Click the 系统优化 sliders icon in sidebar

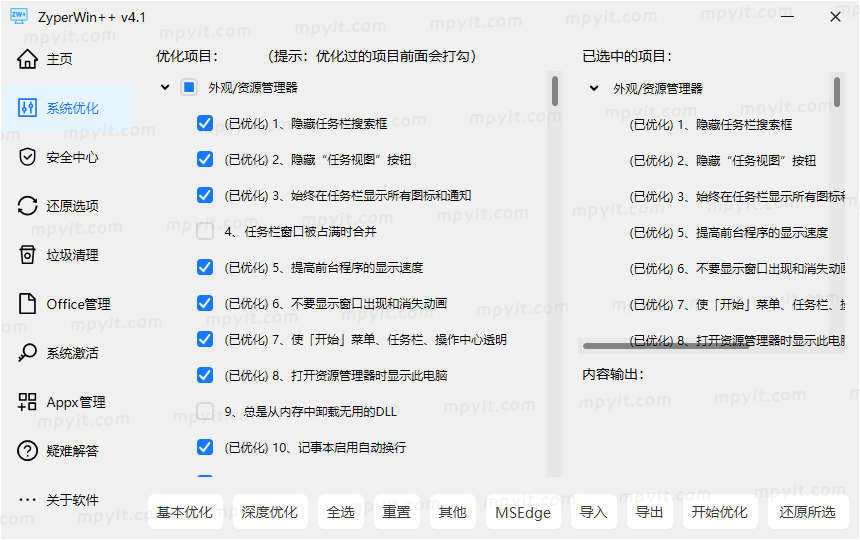[x=27, y=108]
